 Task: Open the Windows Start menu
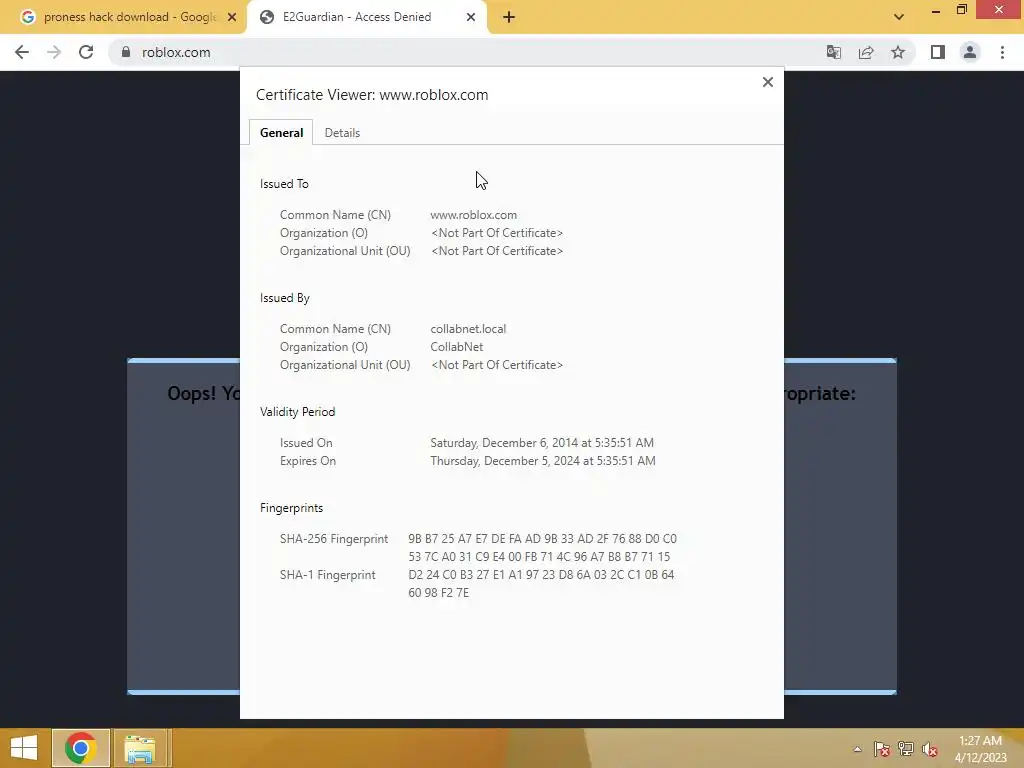pyautogui.click(x=24, y=748)
